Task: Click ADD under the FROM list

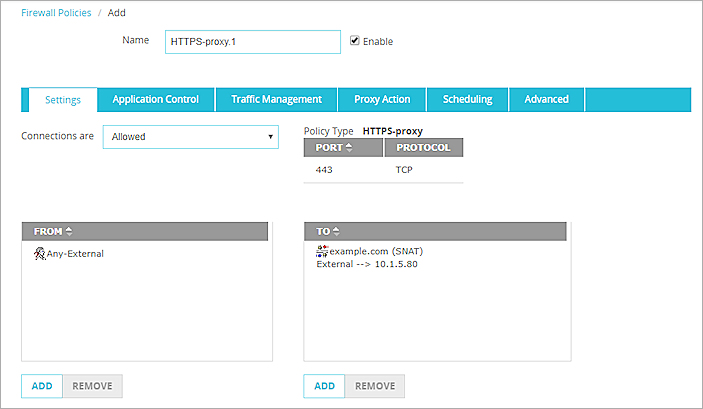Action: tap(42, 386)
